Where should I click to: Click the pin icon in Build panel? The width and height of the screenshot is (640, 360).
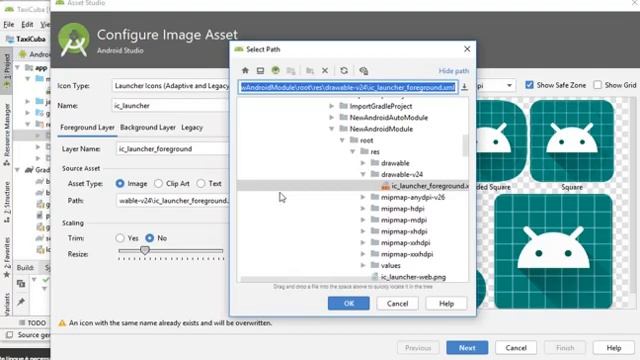(x=21, y=302)
